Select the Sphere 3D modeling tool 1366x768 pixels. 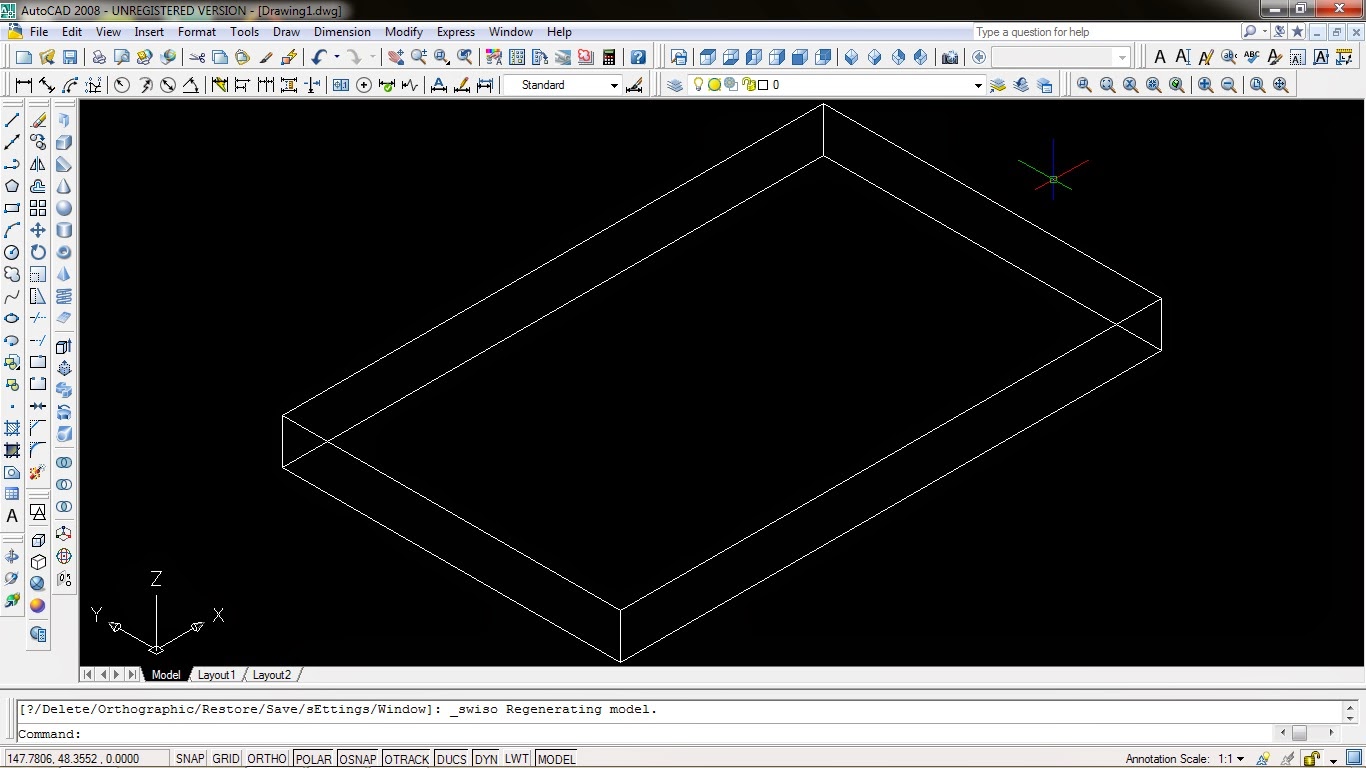click(x=64, y=208)
